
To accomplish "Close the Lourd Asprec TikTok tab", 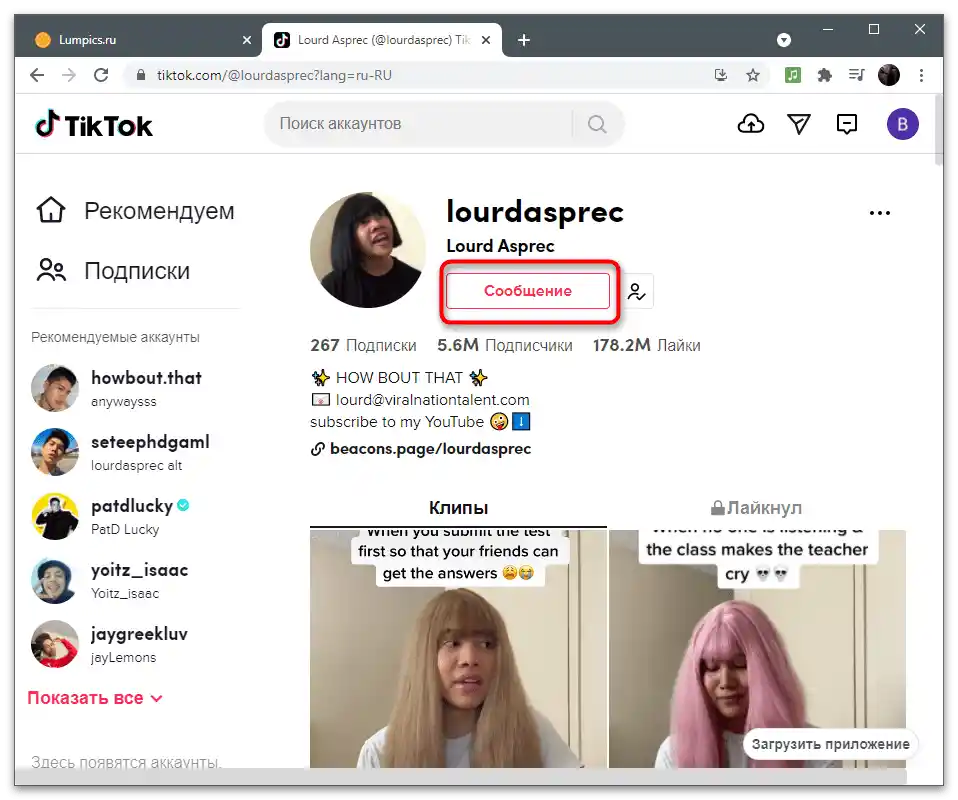I will point(486,40).
